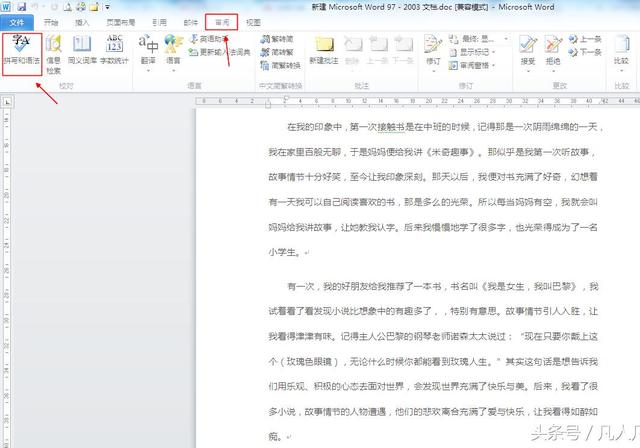This screenshot has height=448, width=640.
Task: Click Undo in the Quick Access Toolbar
Action: tap(36, 7)
